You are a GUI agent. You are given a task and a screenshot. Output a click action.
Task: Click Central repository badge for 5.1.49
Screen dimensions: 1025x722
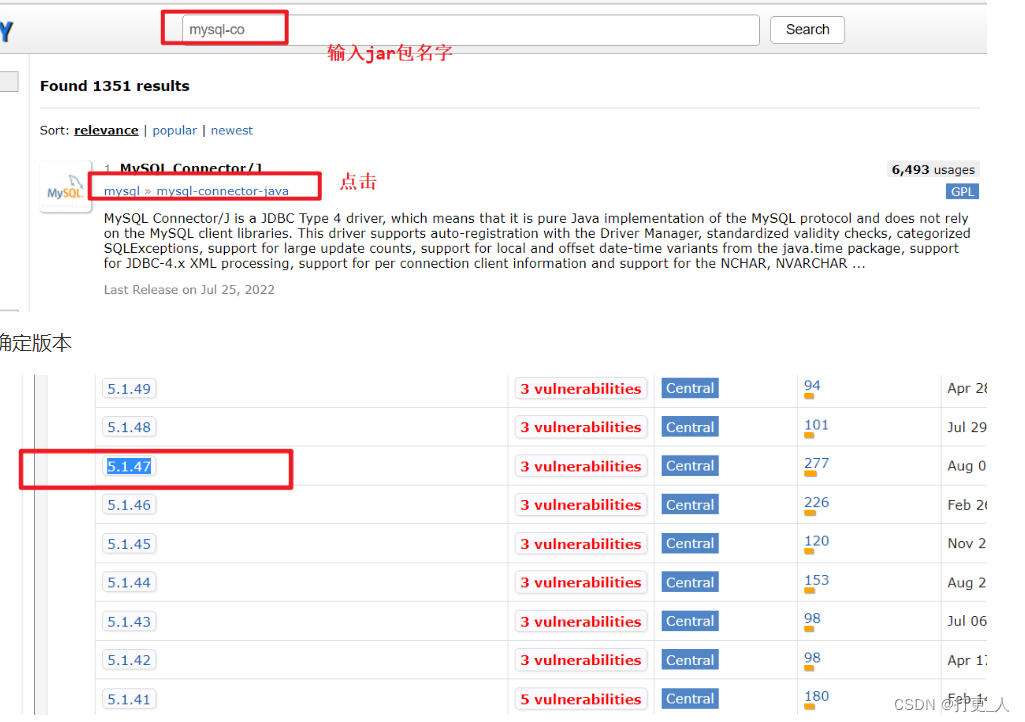(x=690, y=388)
